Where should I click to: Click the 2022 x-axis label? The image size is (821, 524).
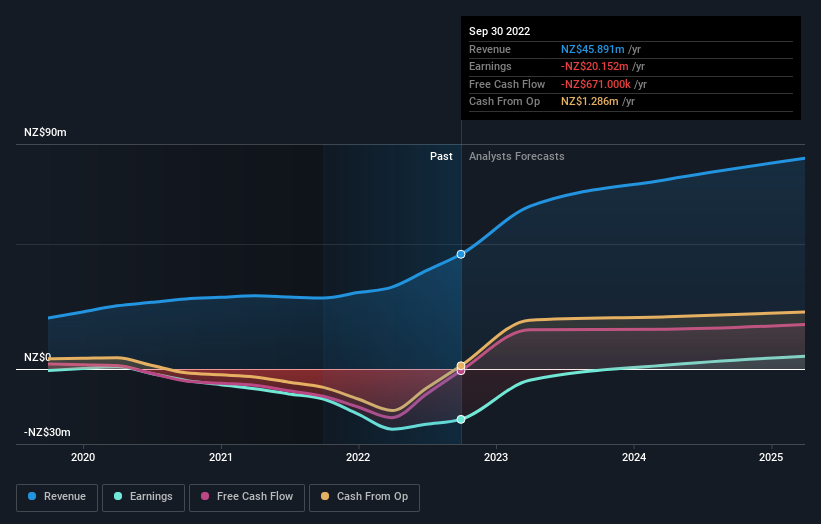click(358, 457)
